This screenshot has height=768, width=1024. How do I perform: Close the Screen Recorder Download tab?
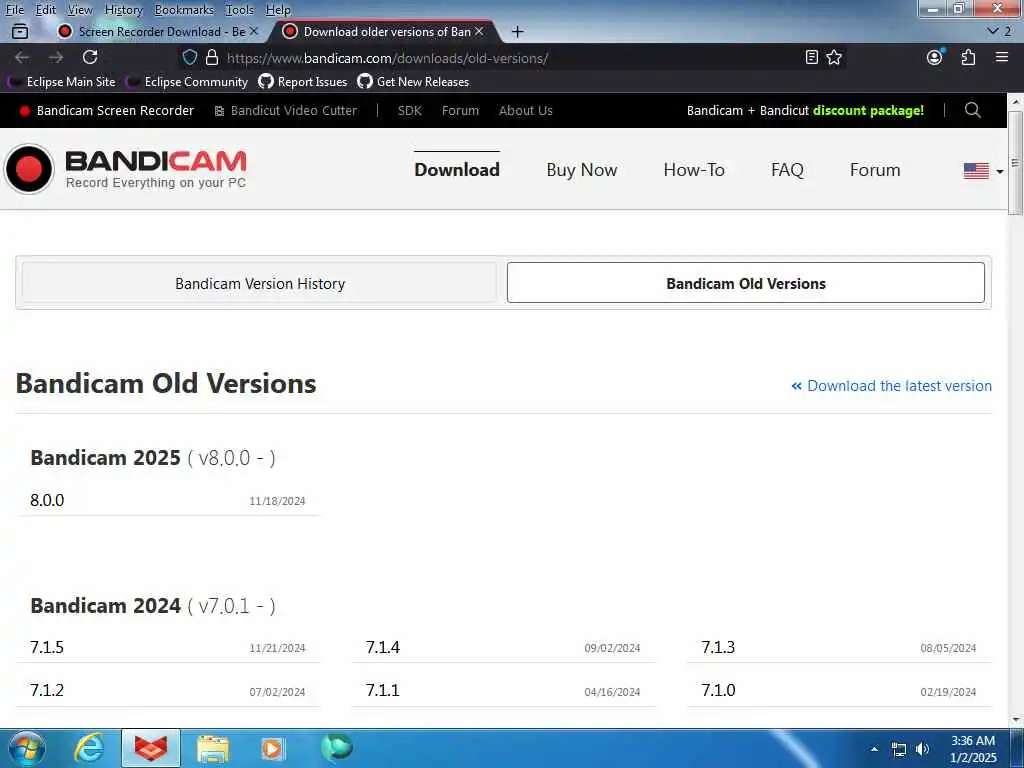[x=254, y=31]
